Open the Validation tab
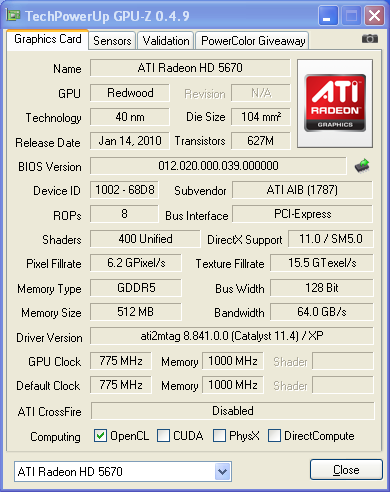This screenshot has height=492, width=390. pyautogui.click(x=166, y=41)
